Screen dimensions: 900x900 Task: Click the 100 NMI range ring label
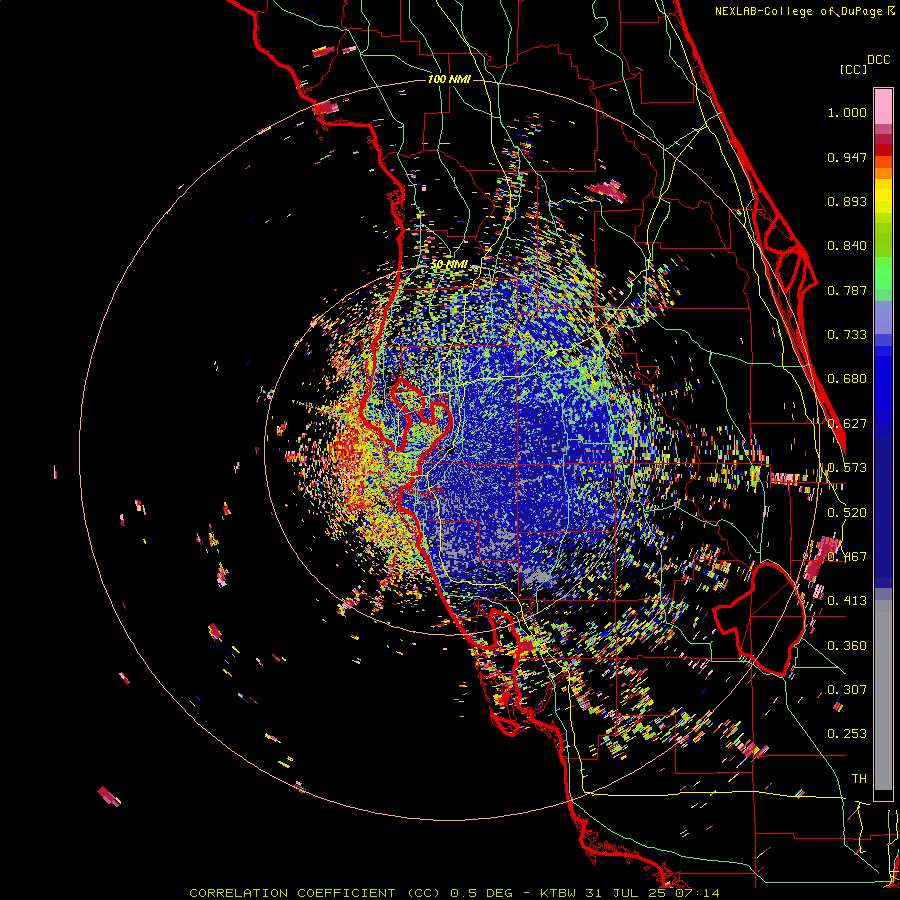point(449,79)
